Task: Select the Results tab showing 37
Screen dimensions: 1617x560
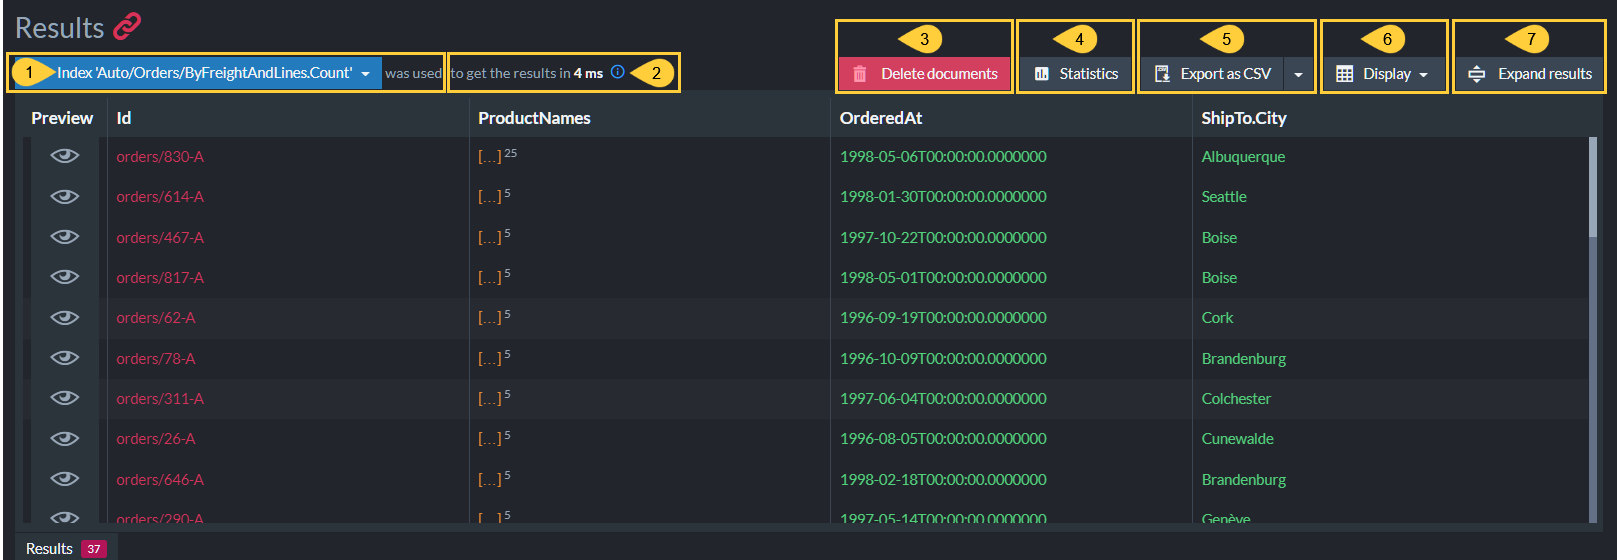Action: 66,548
